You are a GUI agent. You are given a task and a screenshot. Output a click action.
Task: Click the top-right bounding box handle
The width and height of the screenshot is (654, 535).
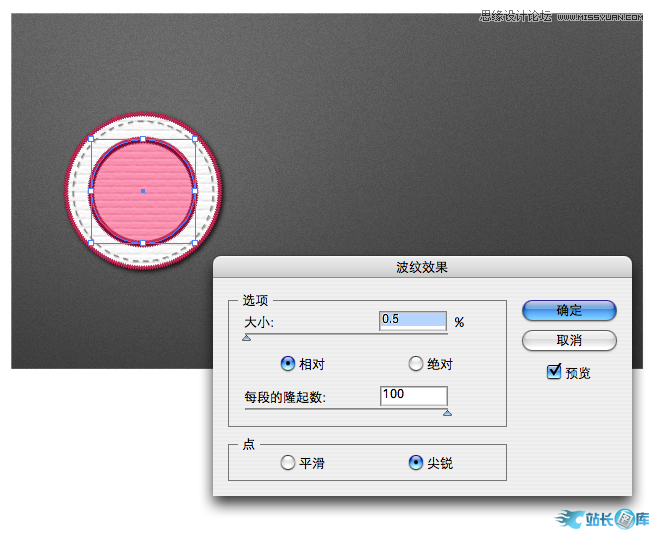click(x=194, y=139)
